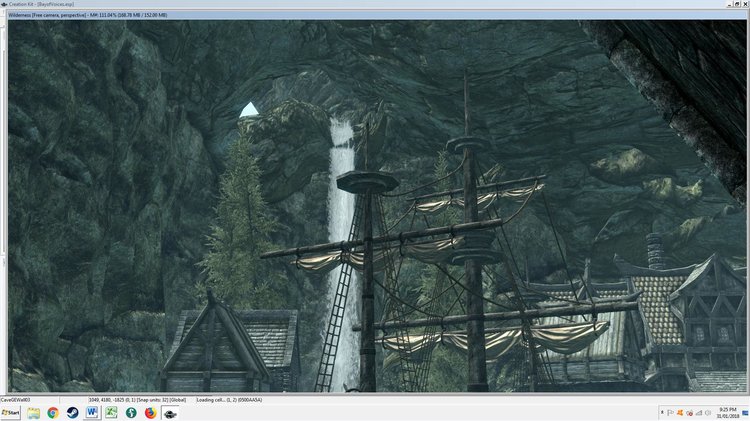Click the volume tray icon

(708, 413)
